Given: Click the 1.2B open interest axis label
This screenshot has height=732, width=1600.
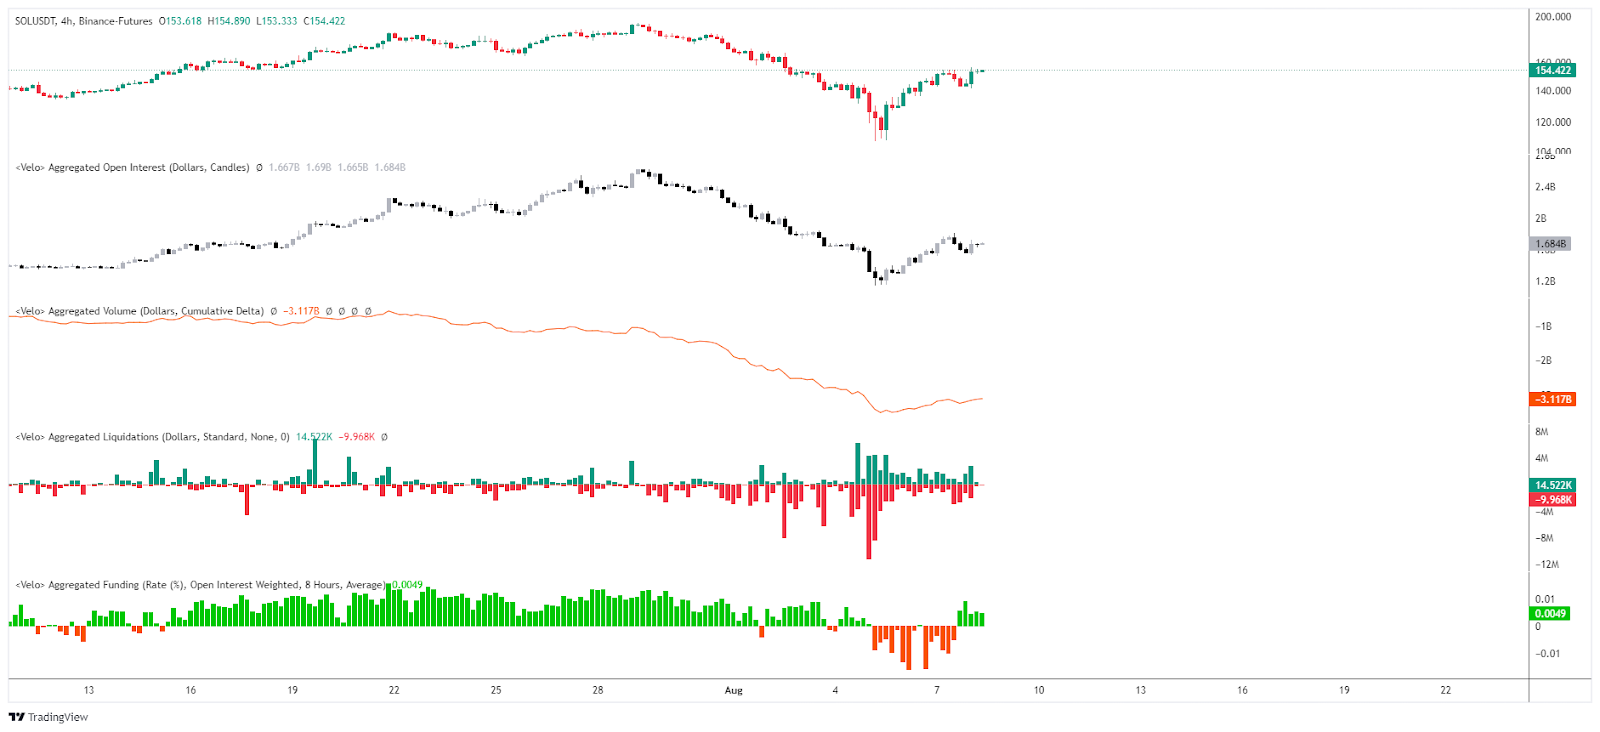Looking at the screenshot, I should [x=1545, y=282].
